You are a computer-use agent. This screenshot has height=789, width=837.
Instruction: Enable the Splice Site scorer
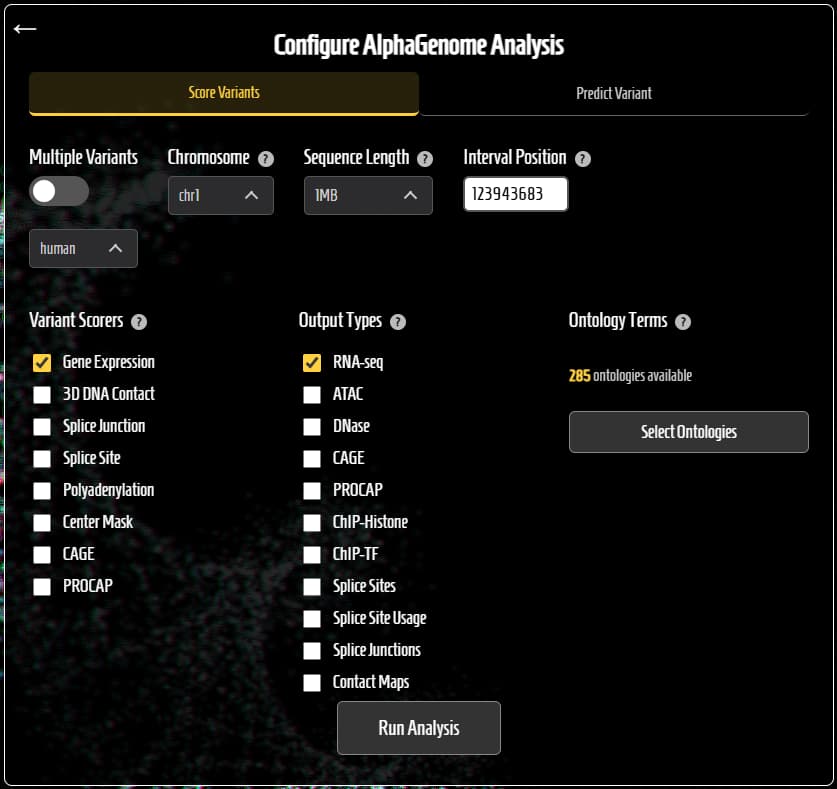[x=42, y=459]
